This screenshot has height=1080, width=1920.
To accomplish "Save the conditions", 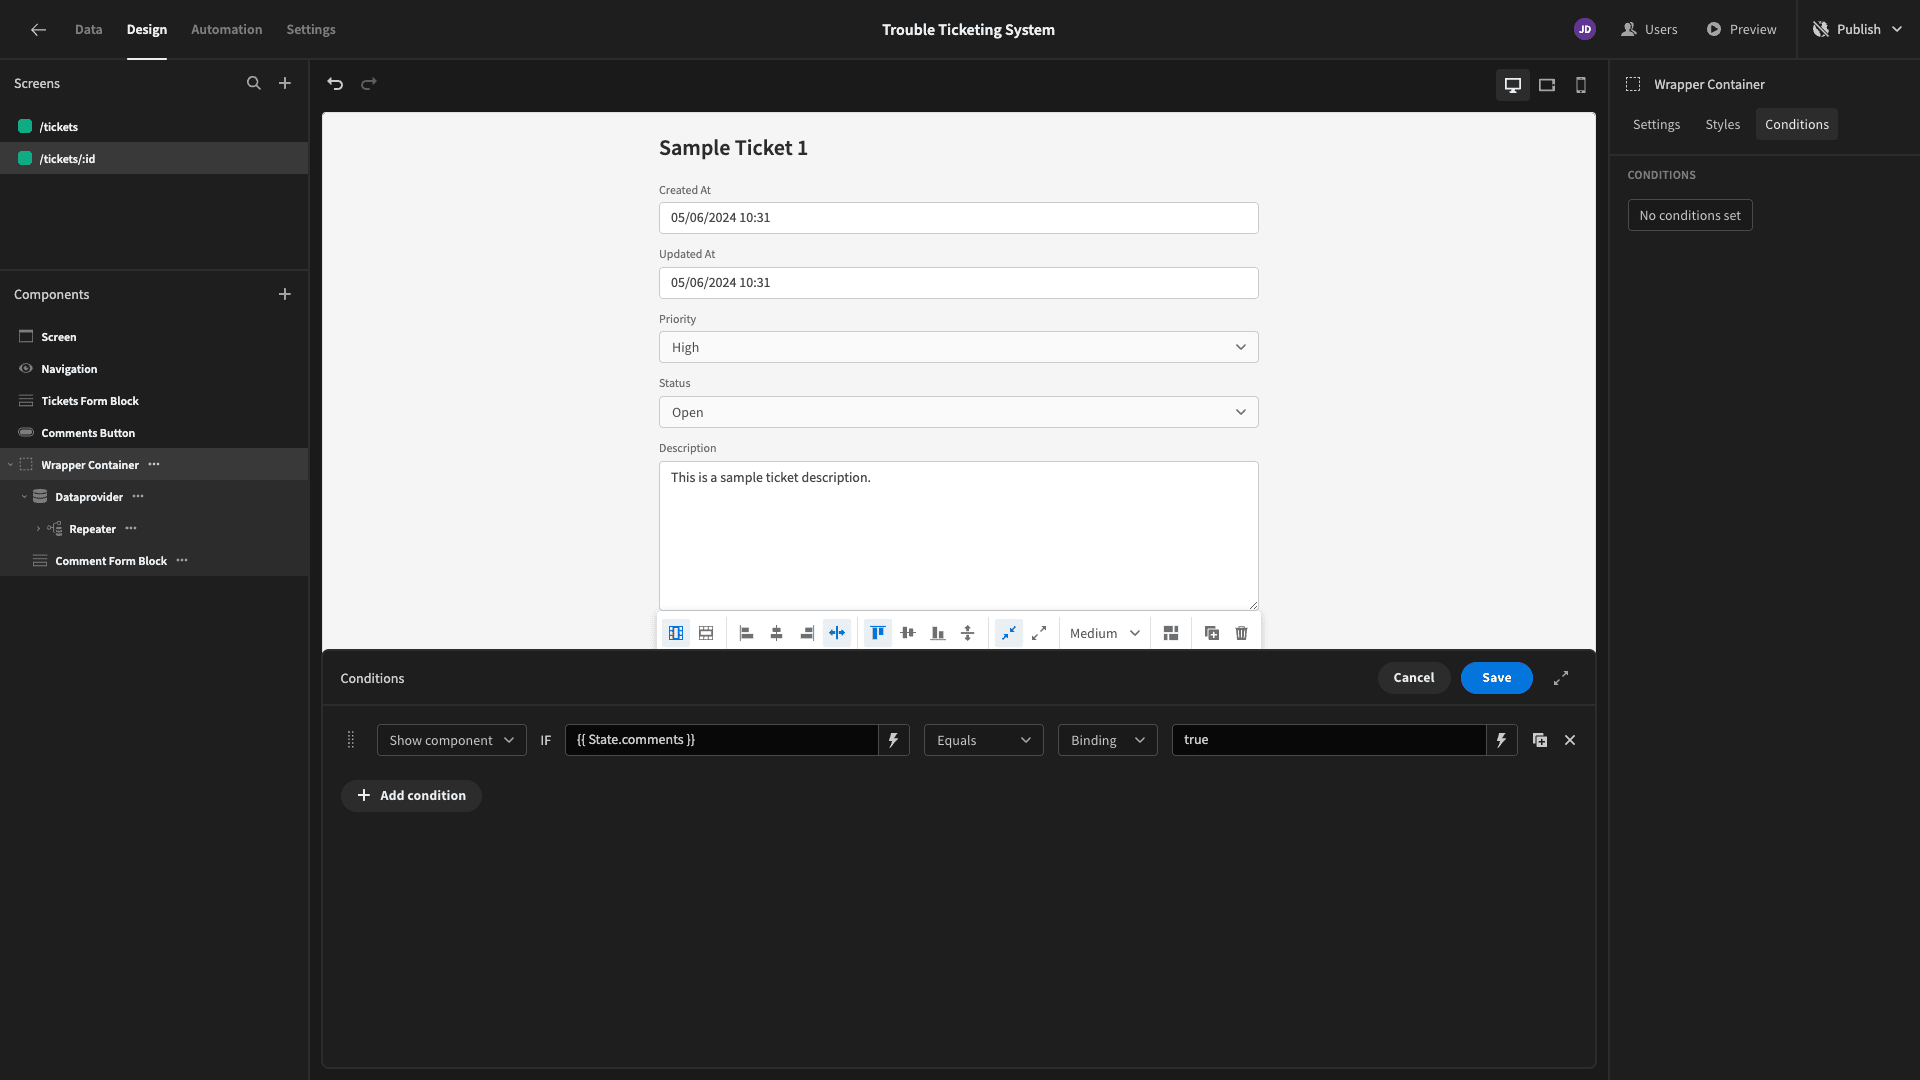I will (1497, 678).
